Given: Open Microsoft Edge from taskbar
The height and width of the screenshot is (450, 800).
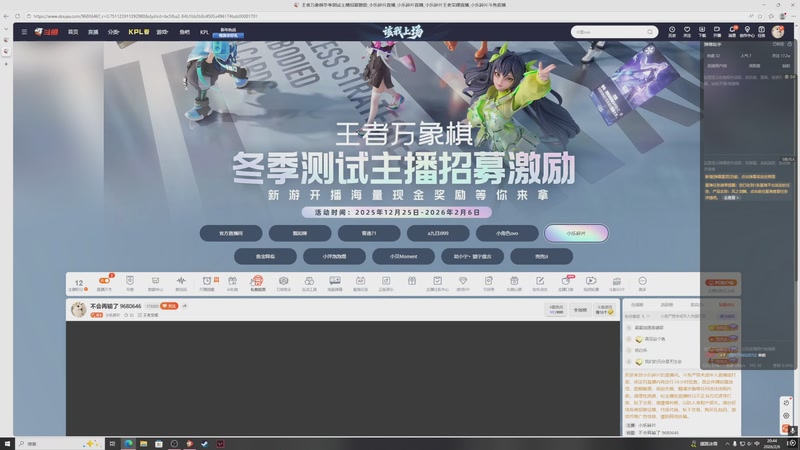Looking at the screenshot, I should point(128,444).
